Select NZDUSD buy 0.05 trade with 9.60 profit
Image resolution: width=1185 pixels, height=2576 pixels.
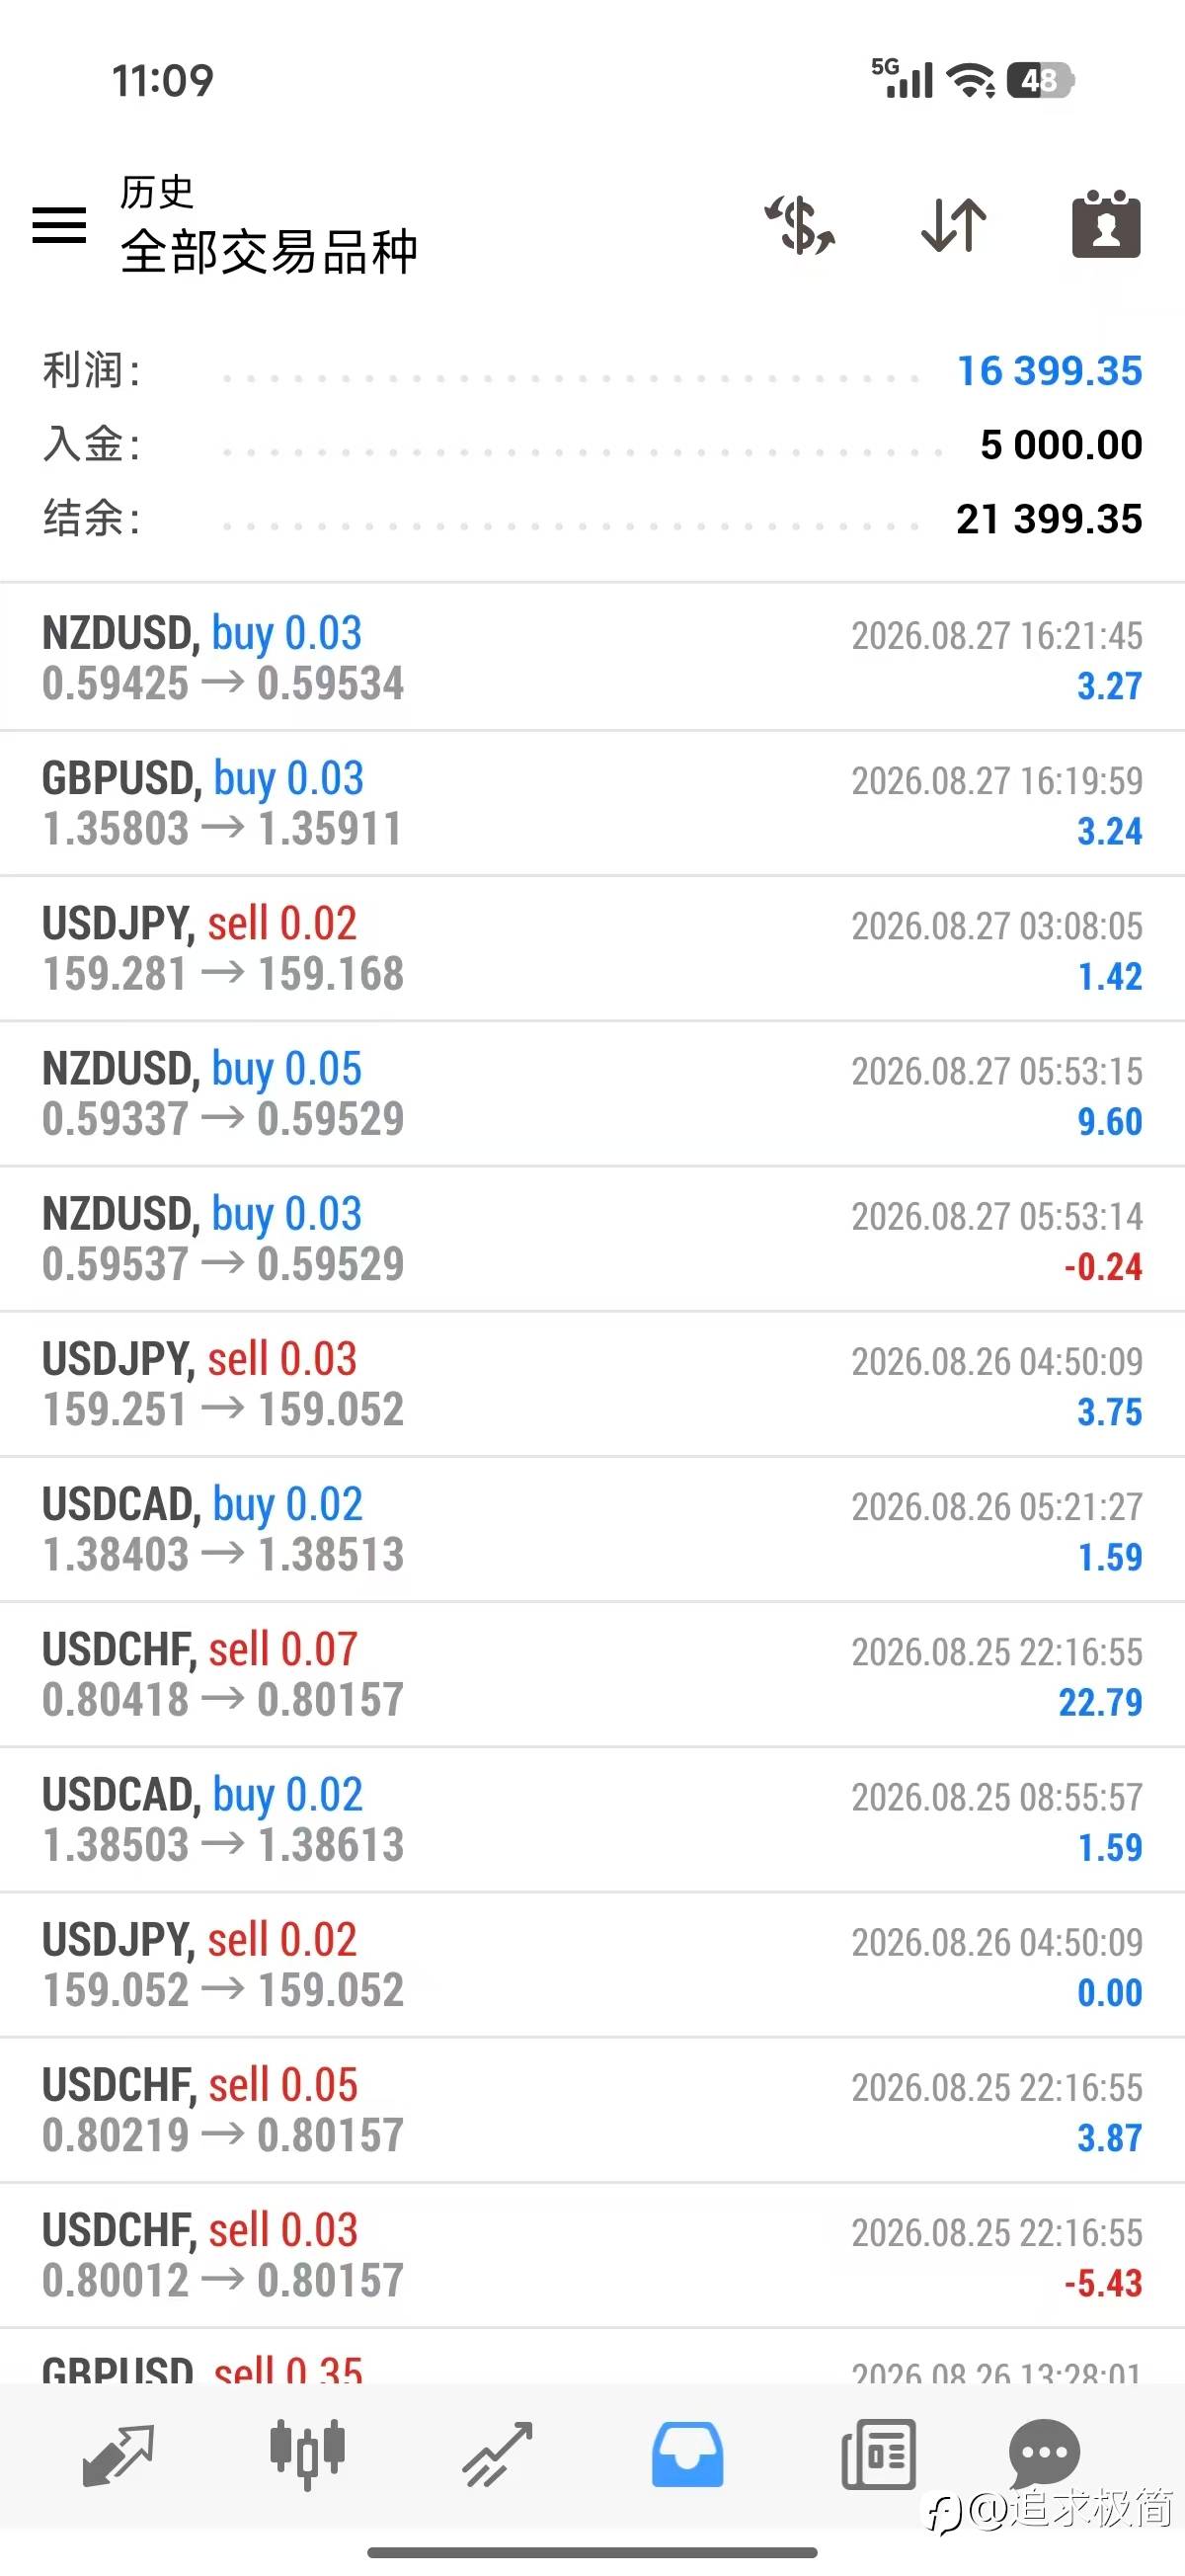pyautogui.click(x=592, y=1093)
